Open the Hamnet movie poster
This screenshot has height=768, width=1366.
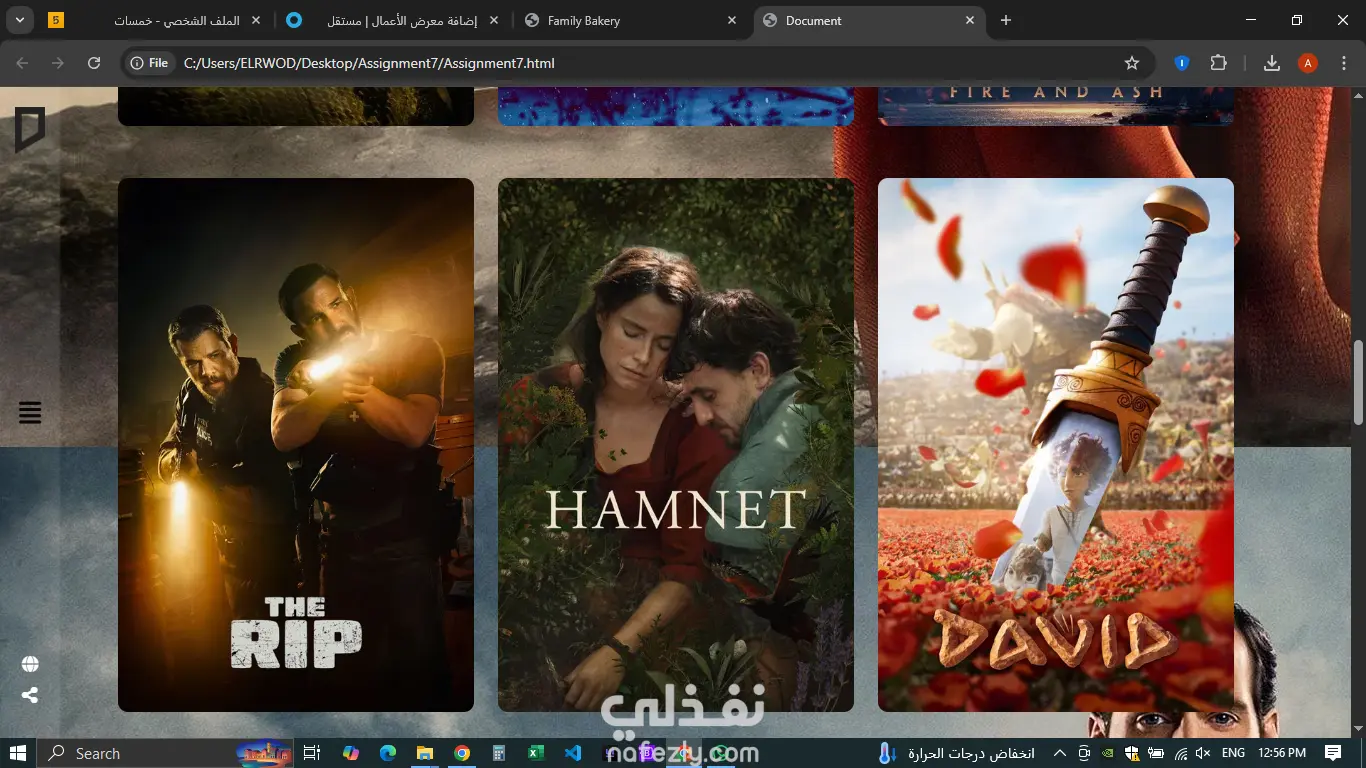click(676, 445)
